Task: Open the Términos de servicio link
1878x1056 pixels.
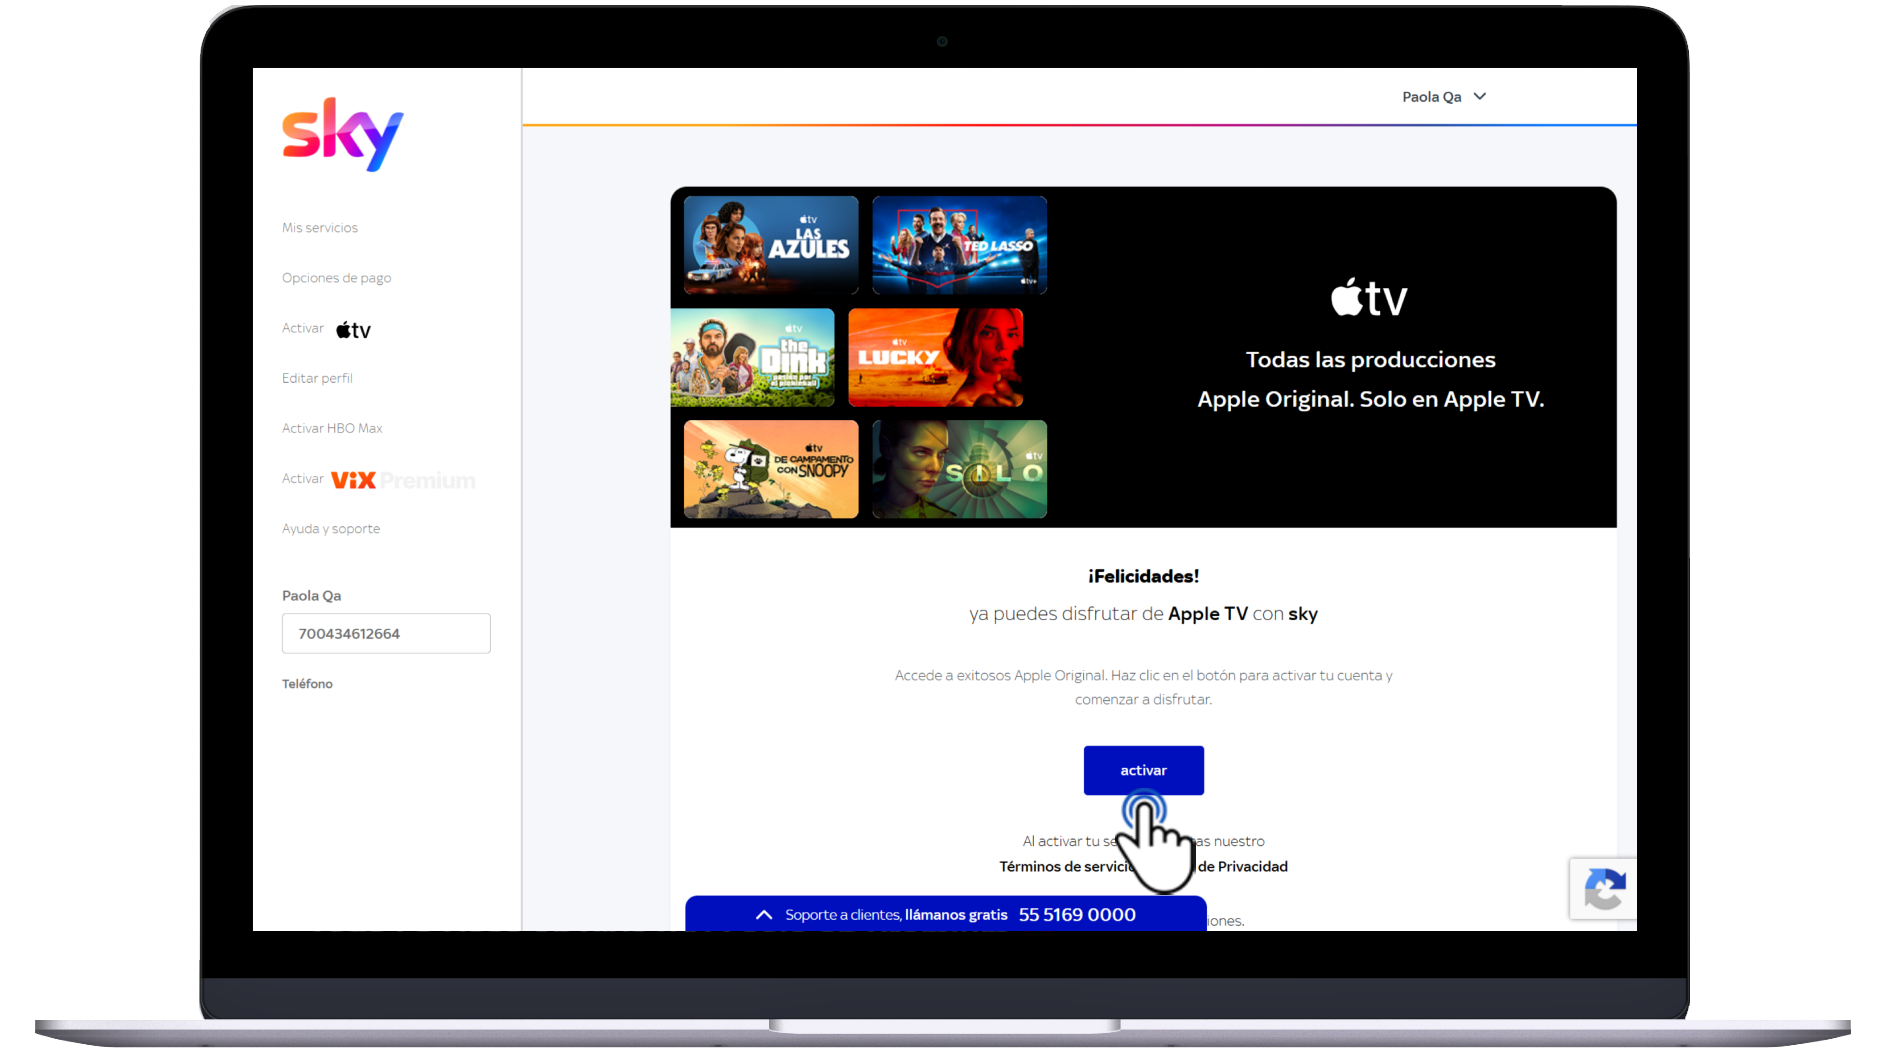Action: point(1066,866)
